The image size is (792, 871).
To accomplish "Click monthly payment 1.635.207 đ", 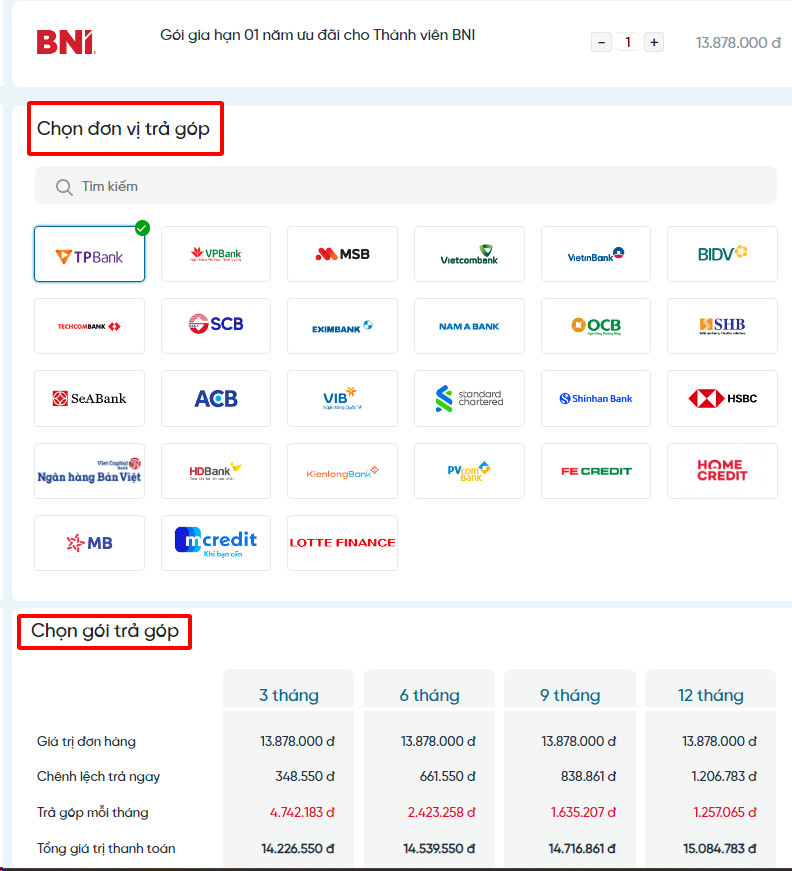I will click(583, 812).
